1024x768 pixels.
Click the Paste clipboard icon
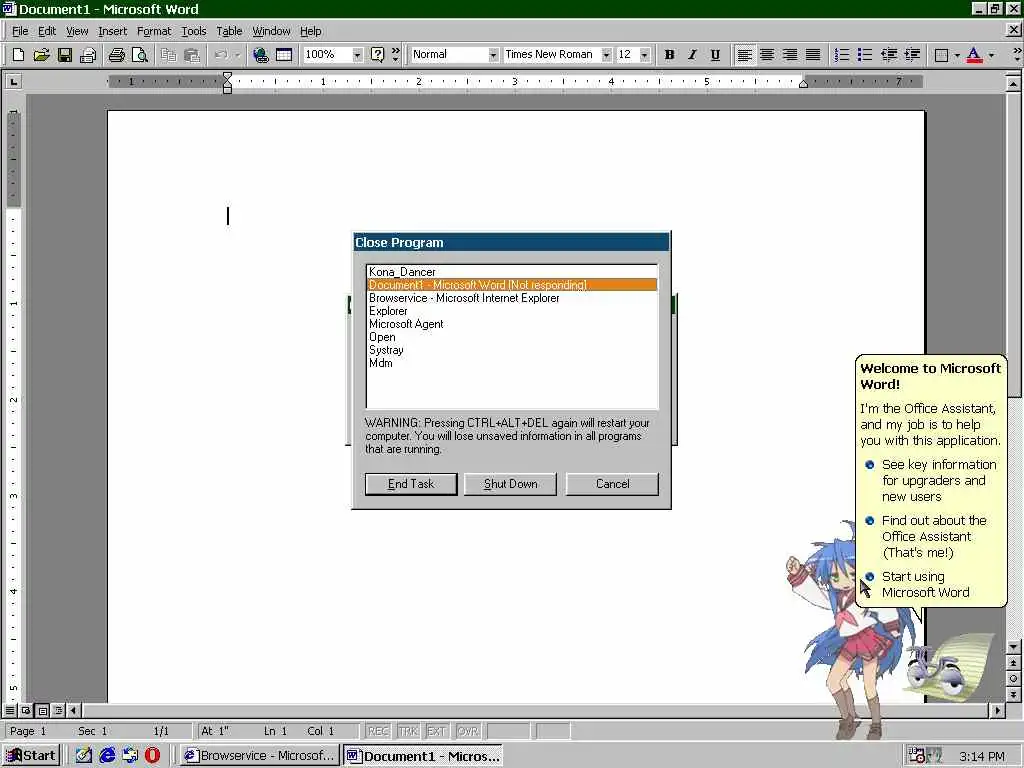(x=191, y=55)
